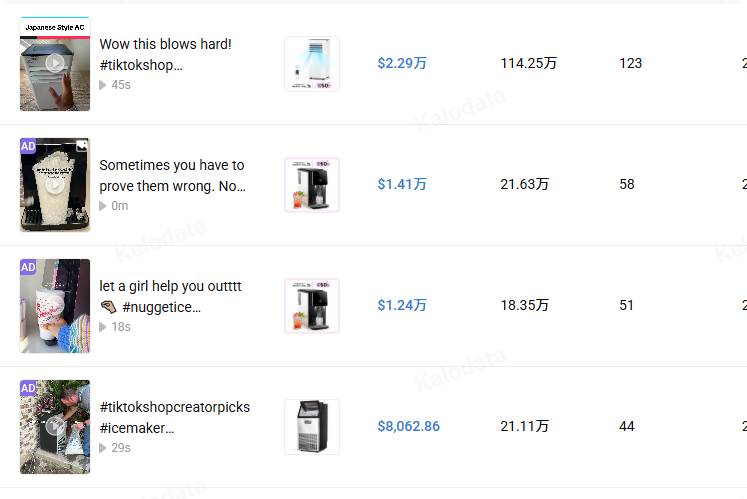Play the 'let a girl help' video thumbnail
Viewport: 747px width, 499px height.
[x=55, y=306]
